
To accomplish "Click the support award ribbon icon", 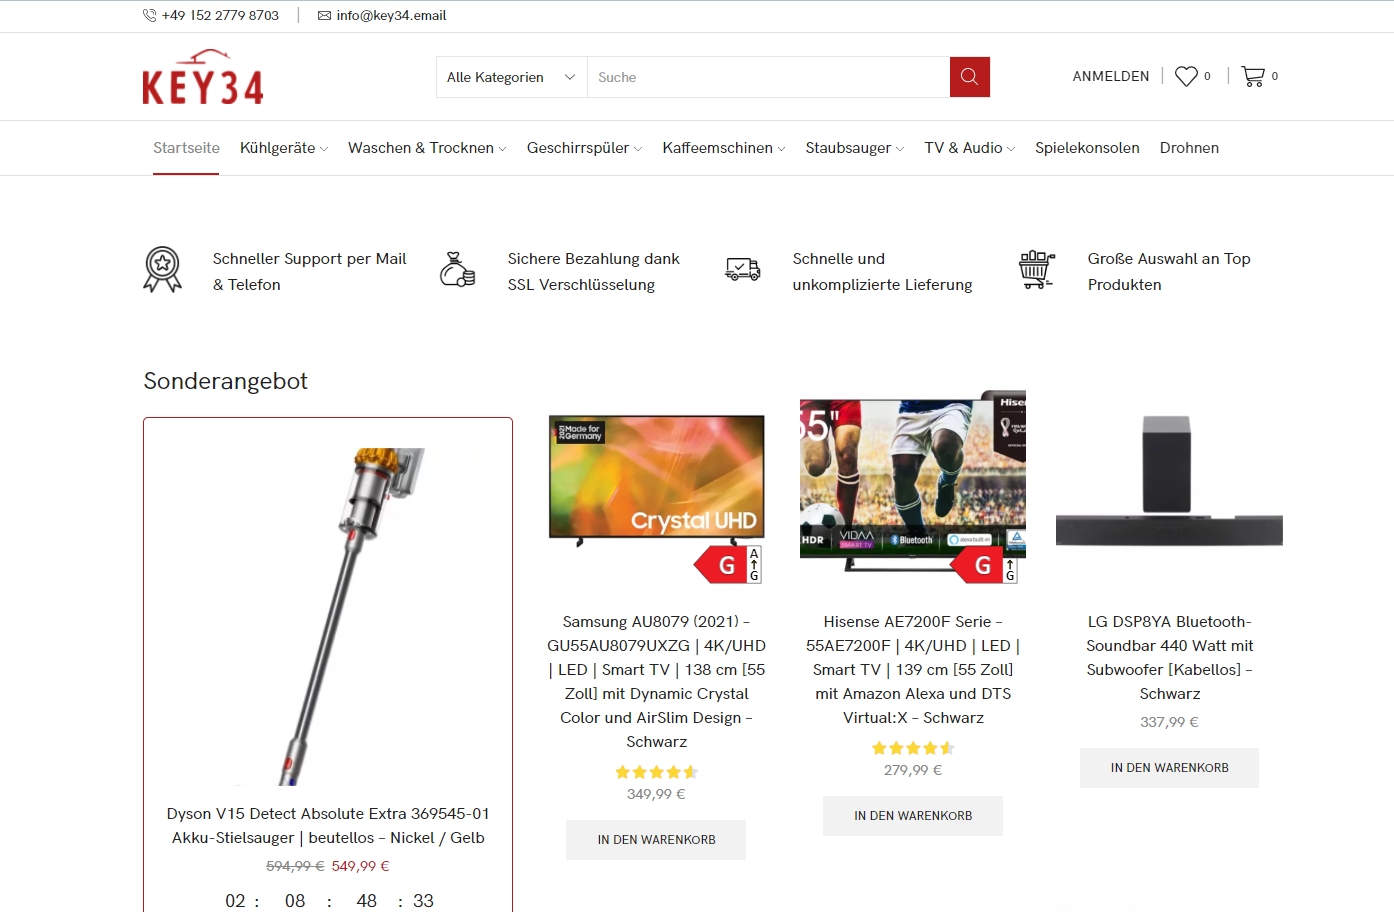I will pos(162,270).
